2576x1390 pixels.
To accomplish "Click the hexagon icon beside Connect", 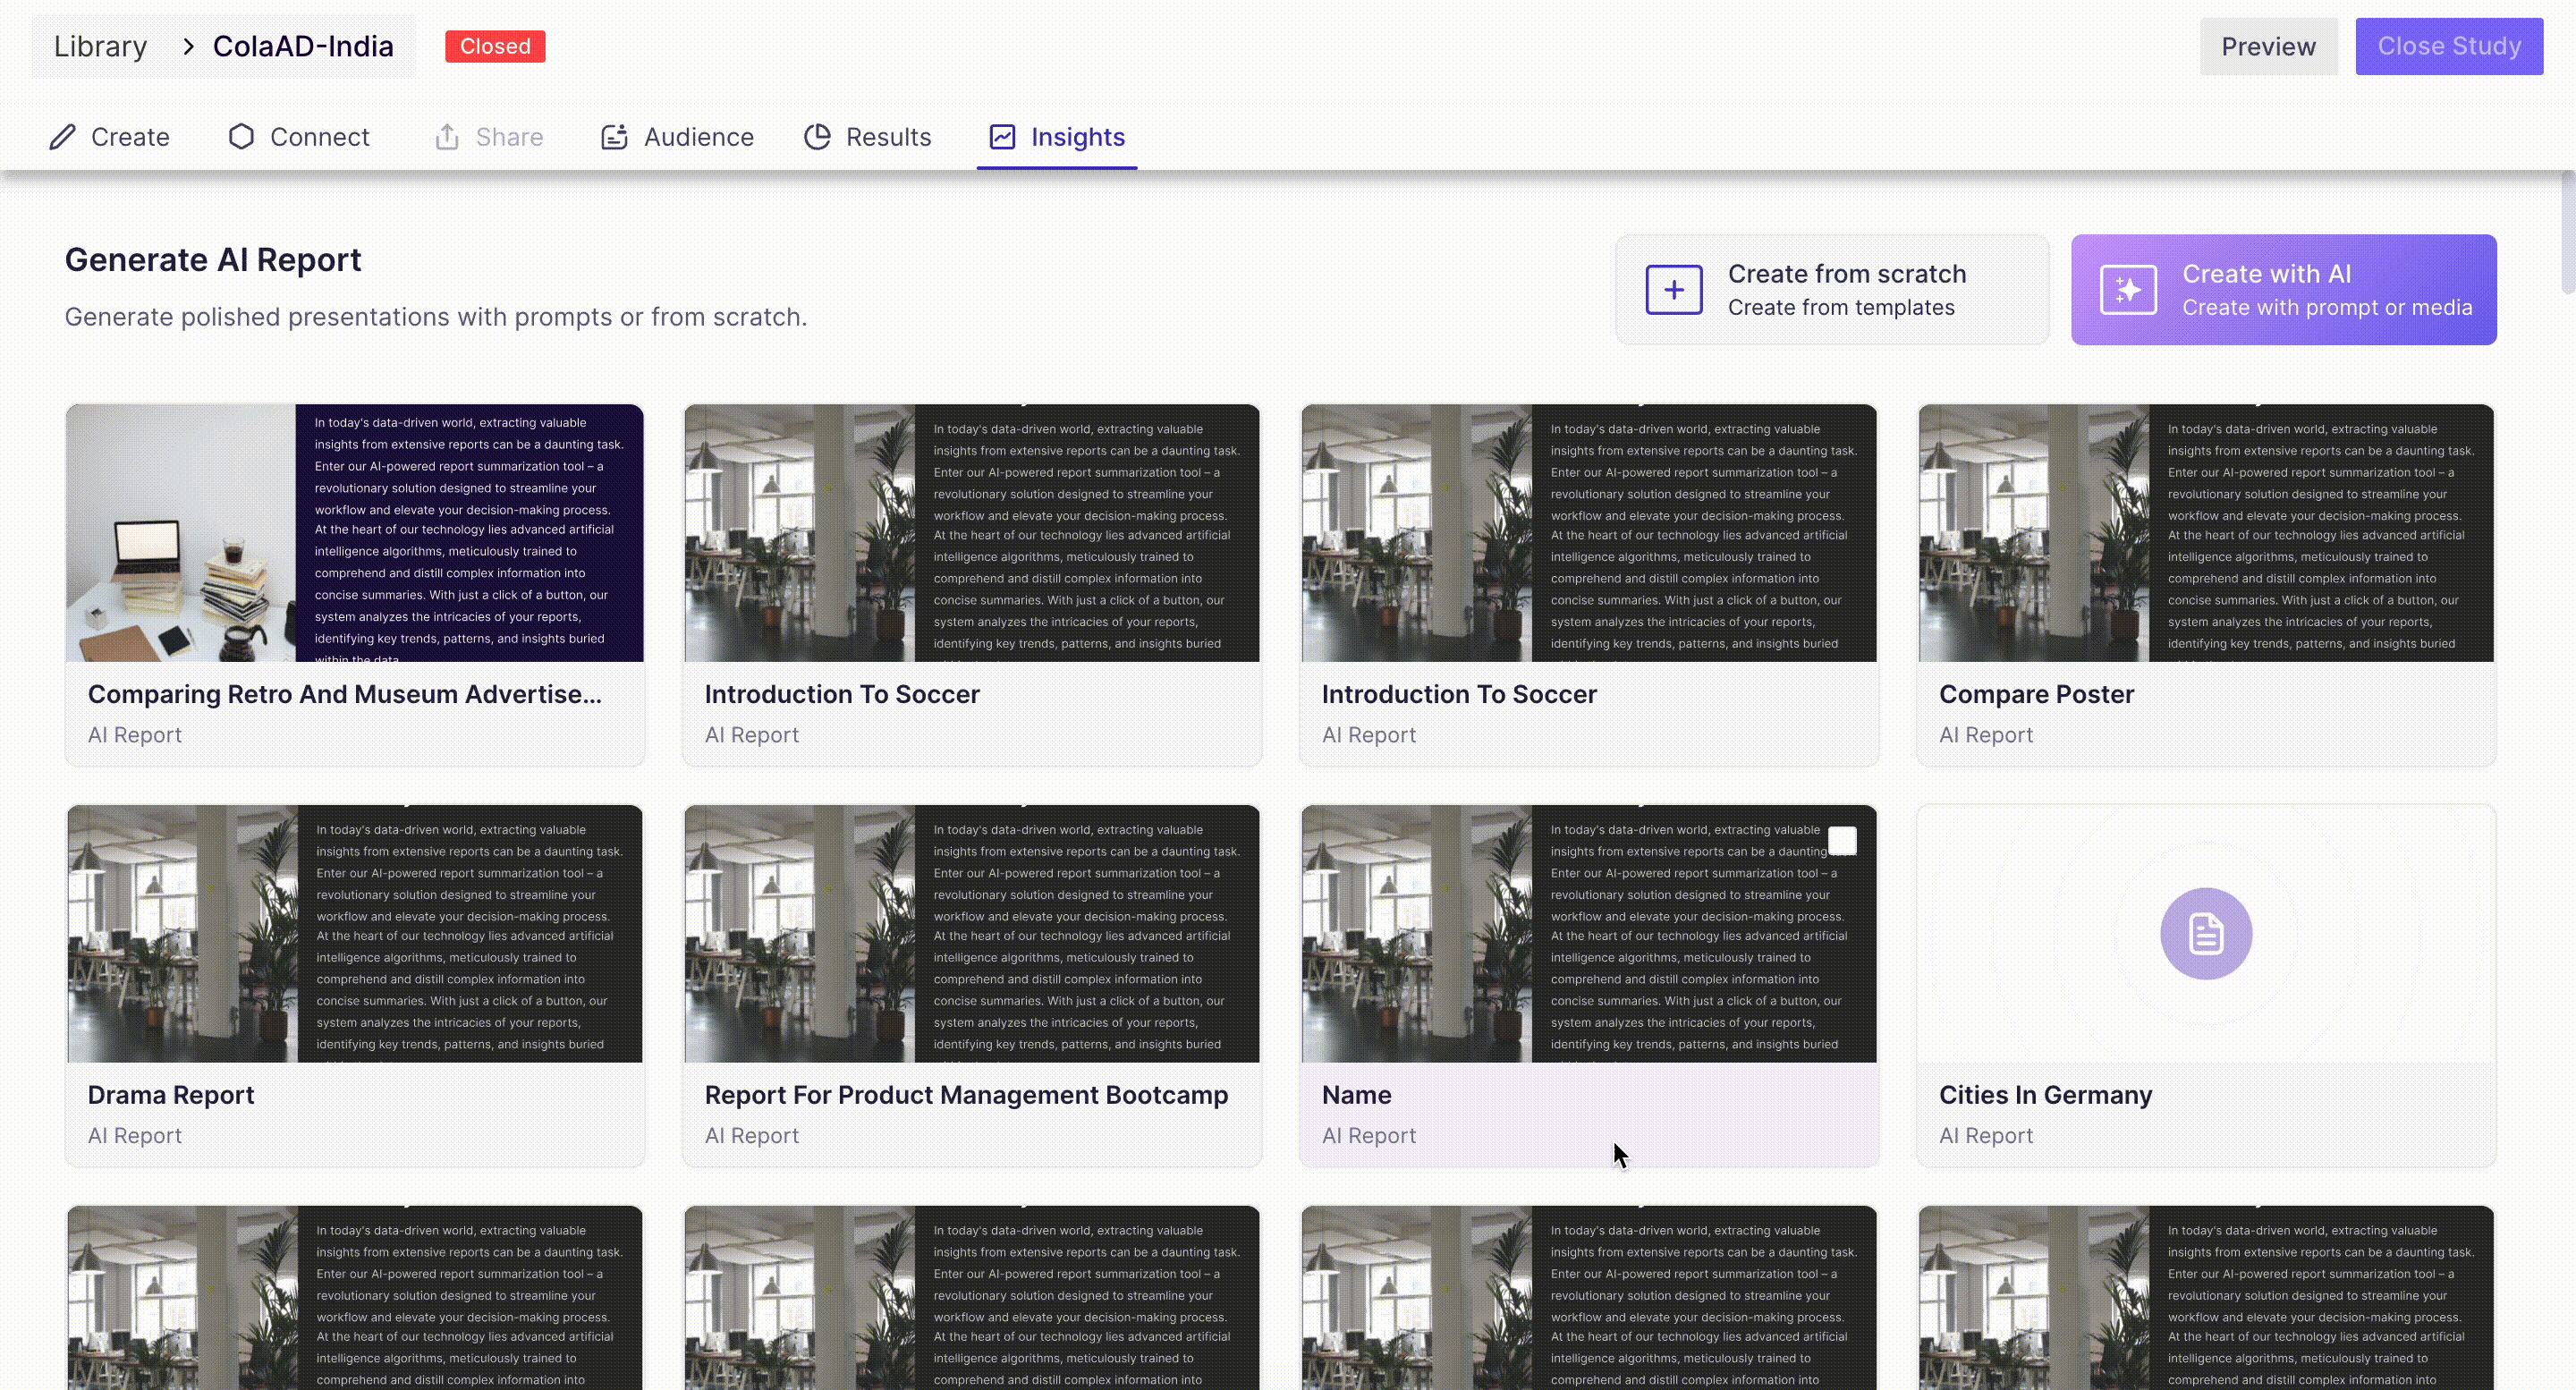I will [x=241, y=137].
